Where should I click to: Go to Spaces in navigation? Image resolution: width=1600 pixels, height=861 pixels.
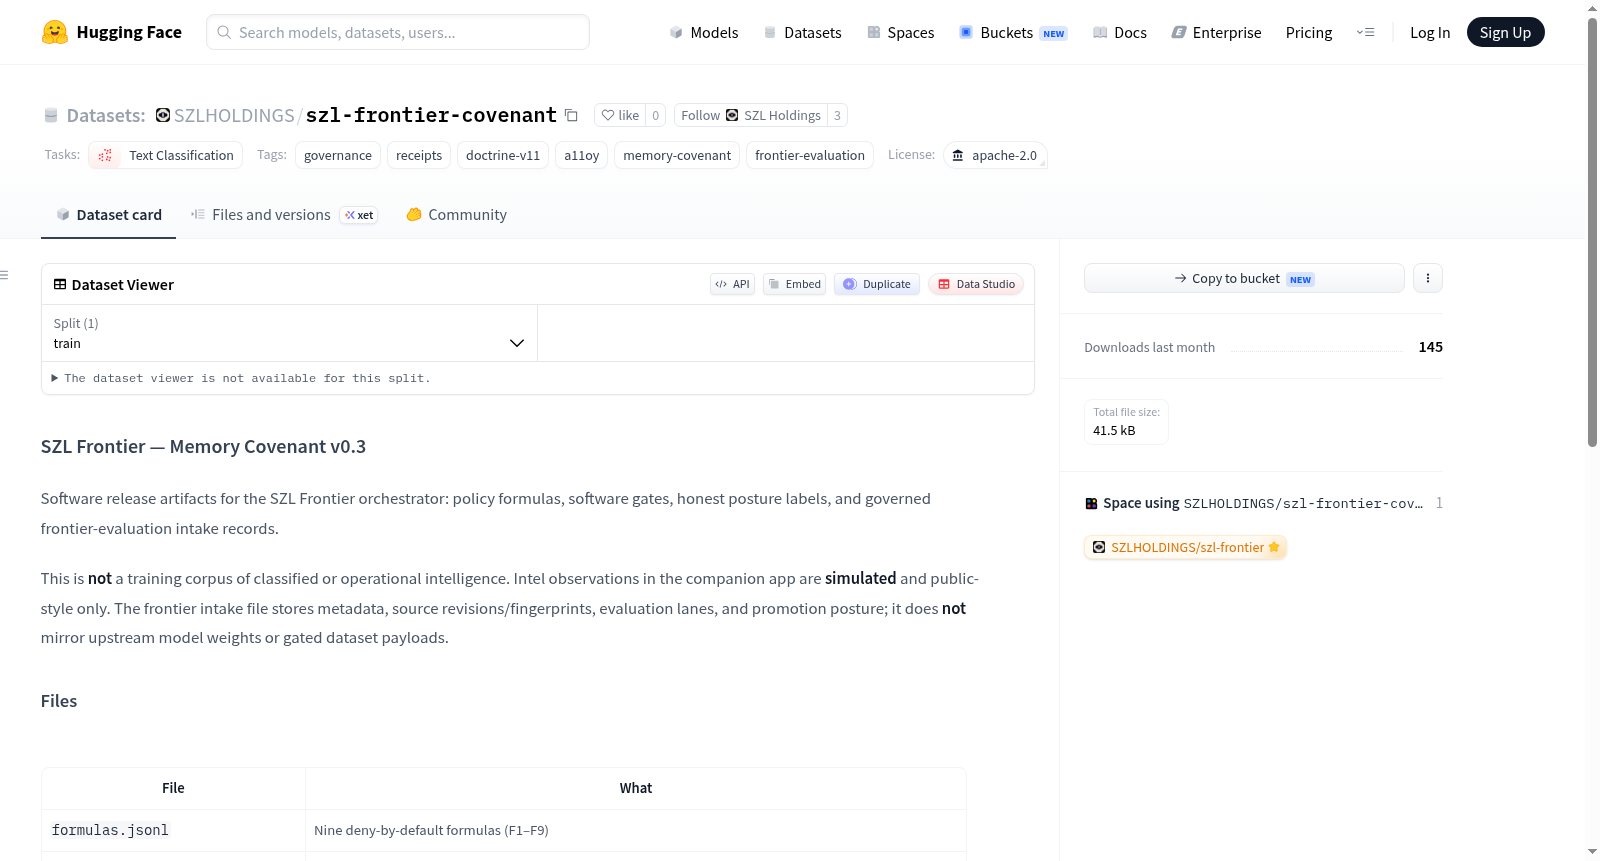[901, 32]
